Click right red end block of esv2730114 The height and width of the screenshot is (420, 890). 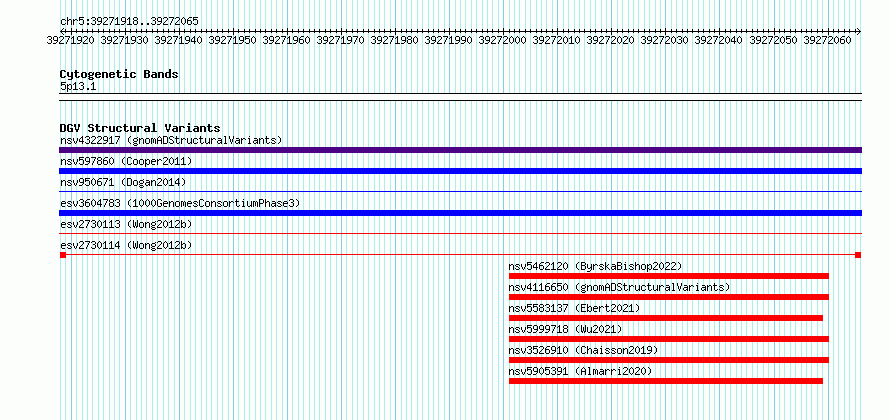pyautogui.click(x=858, y=255)
